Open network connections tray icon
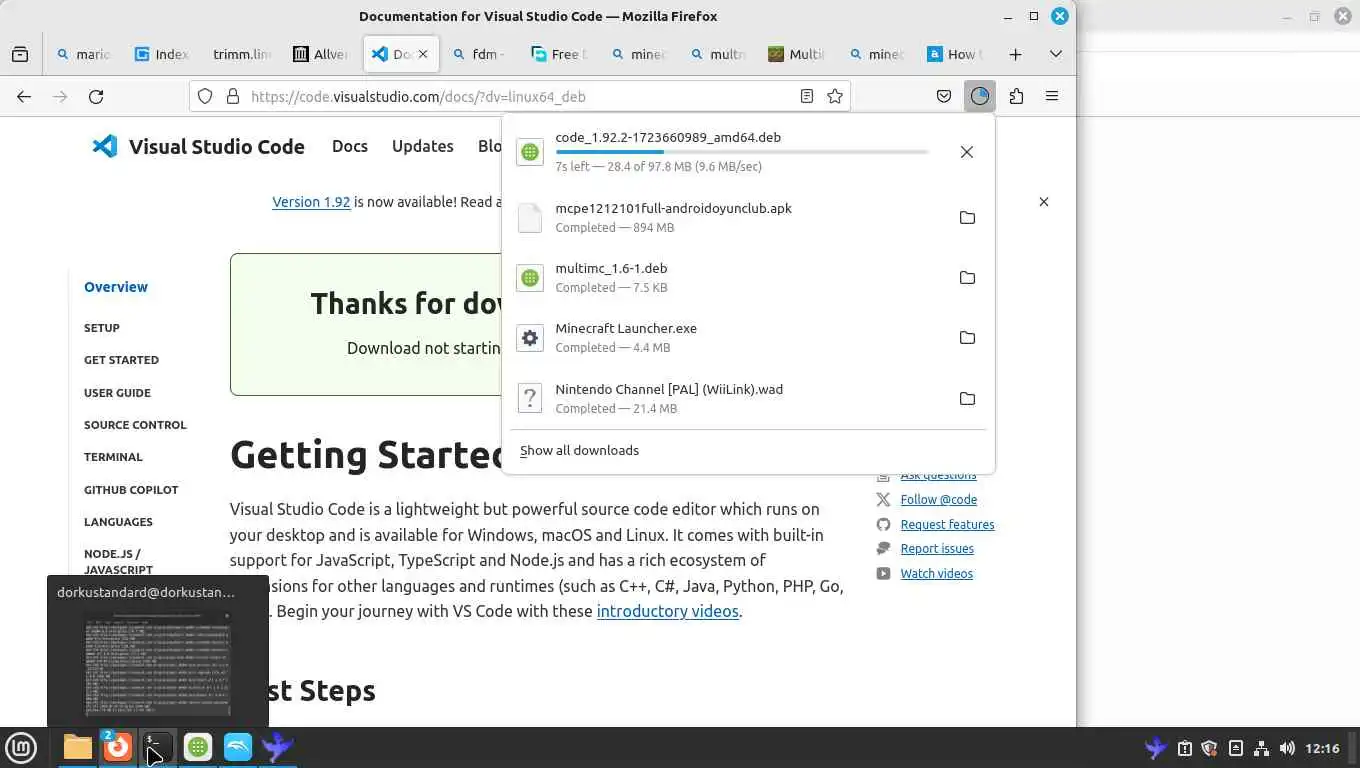 click(1261, 748)
